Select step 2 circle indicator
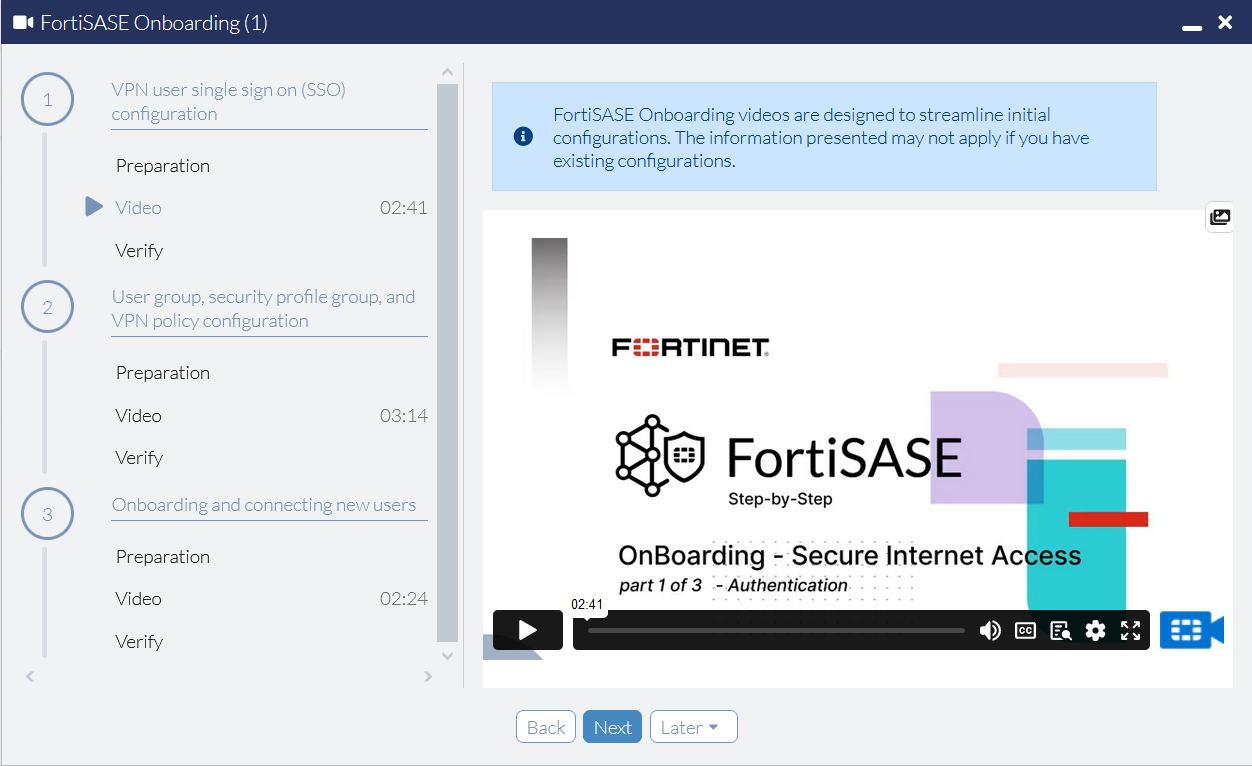 (x=47, y=306)
